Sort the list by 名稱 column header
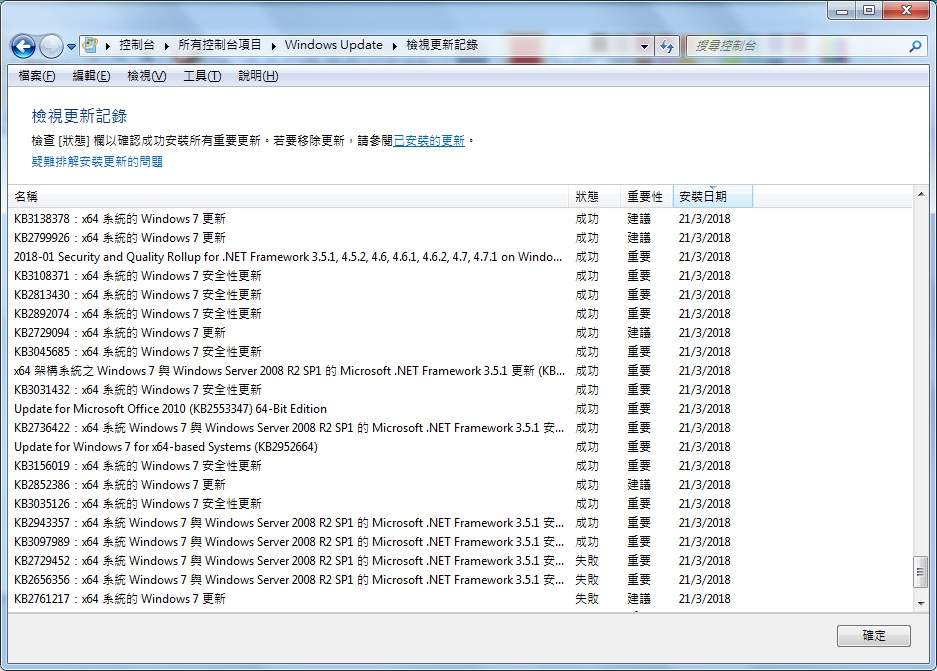The width and height of the screenshot is (937, 671). 288,197
